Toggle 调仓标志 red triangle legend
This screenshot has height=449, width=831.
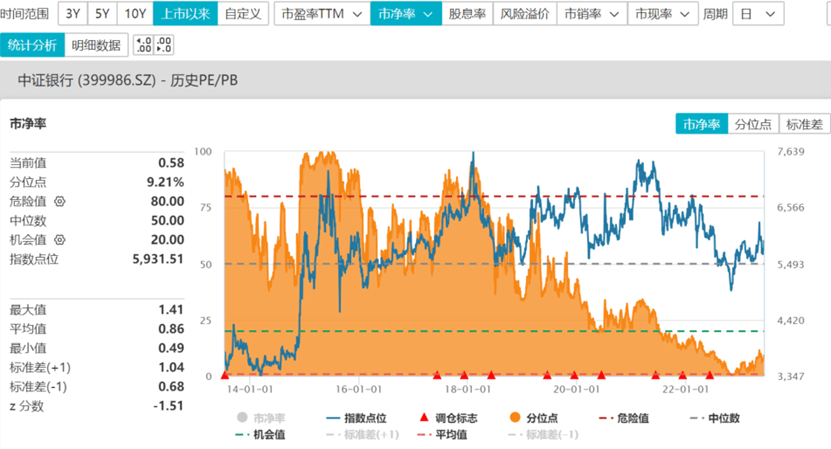(448, 418)
